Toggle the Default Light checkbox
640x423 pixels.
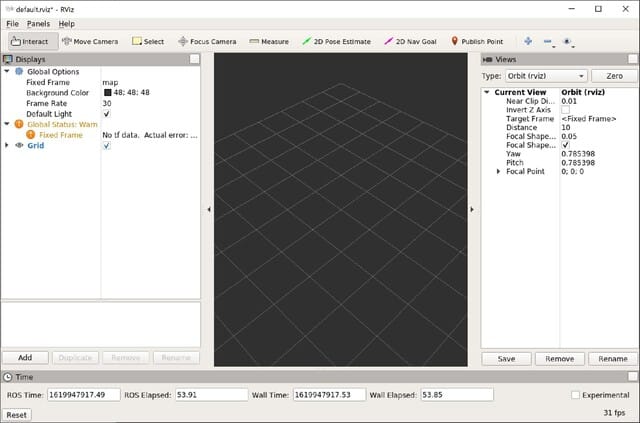[x=107, y=114]
